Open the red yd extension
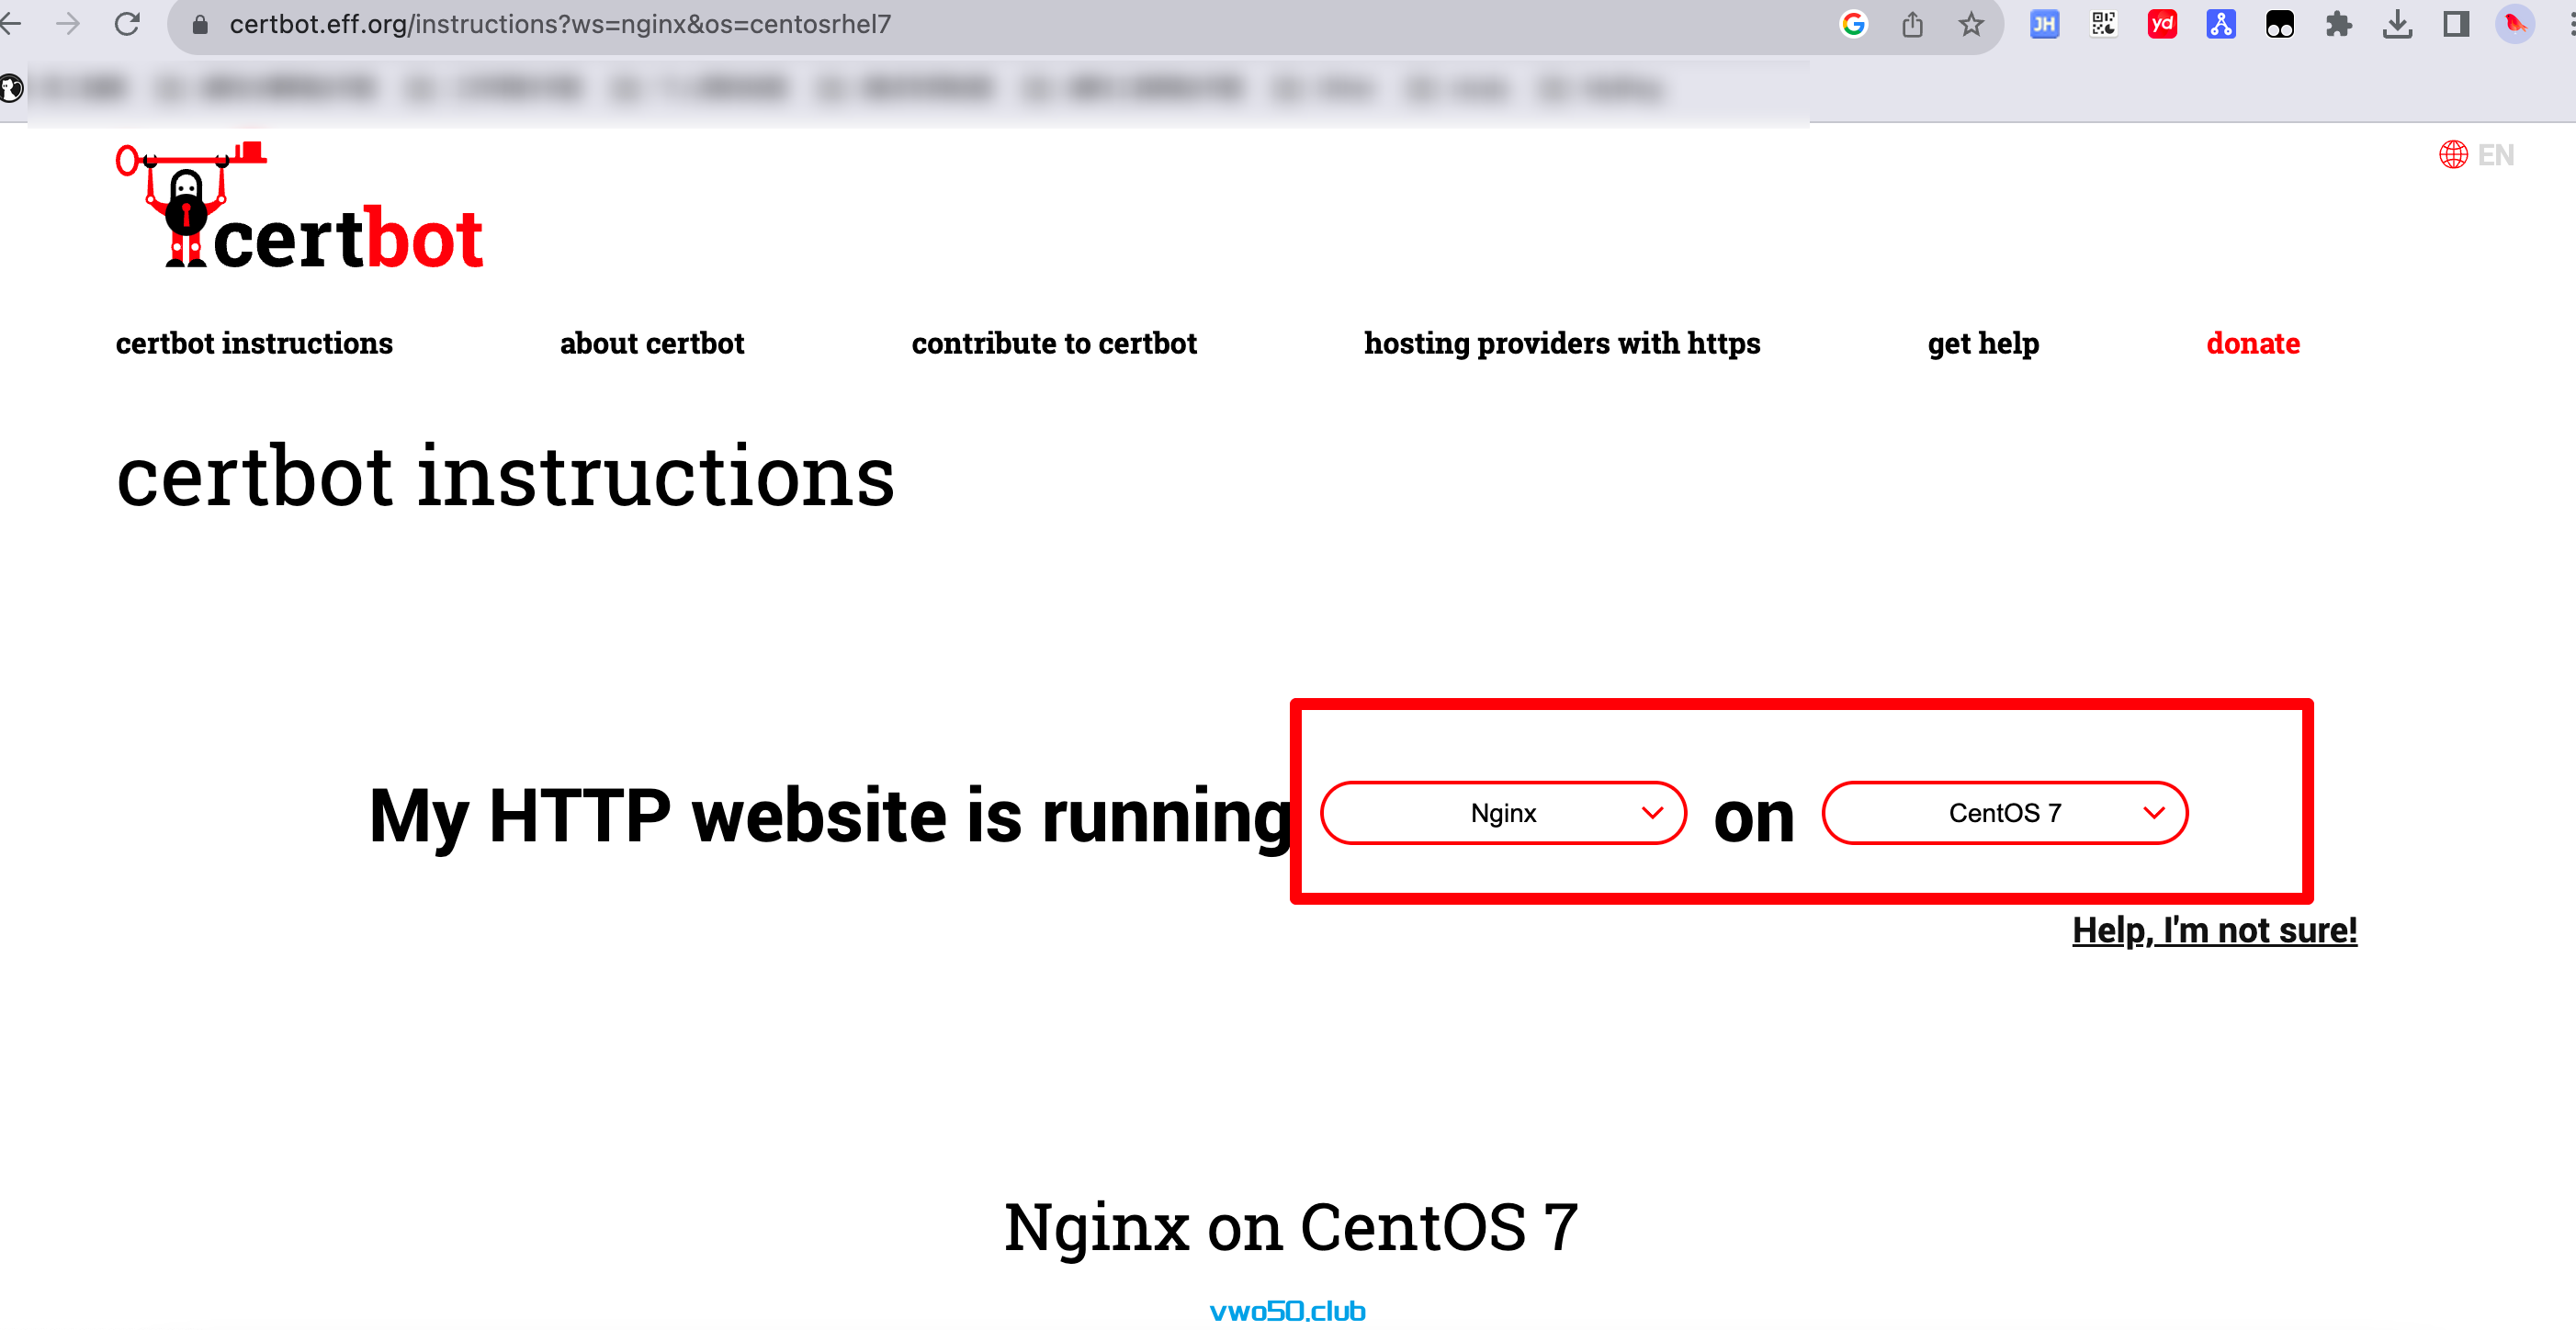Viewport: 2576px width, 1330px height. pyautogui.click(x=2162, y=24)
